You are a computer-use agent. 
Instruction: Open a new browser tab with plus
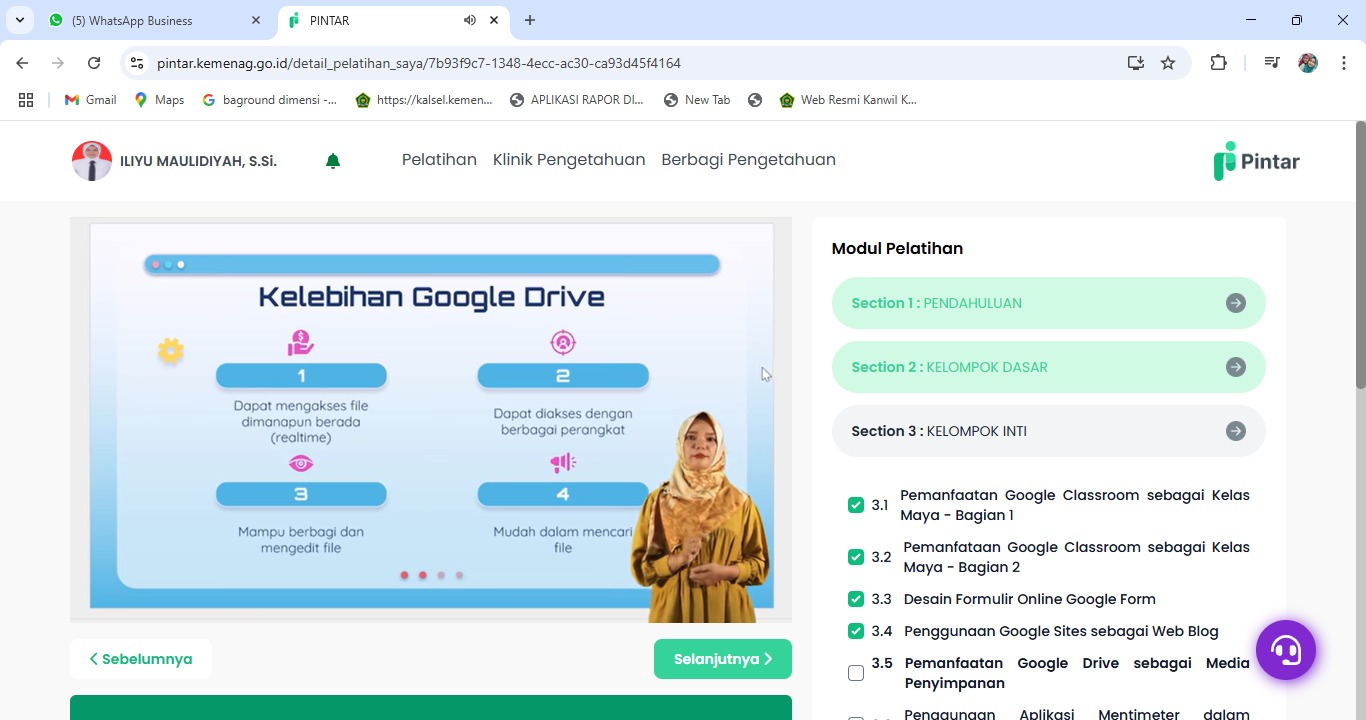530,20
